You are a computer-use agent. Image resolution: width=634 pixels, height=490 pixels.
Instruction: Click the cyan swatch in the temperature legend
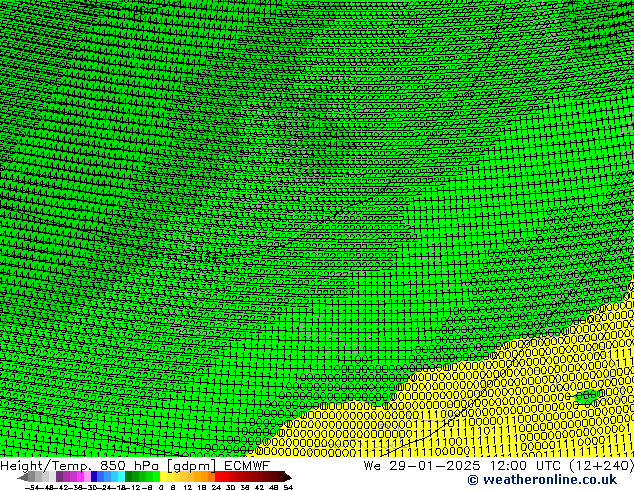(x=121, y=477)
